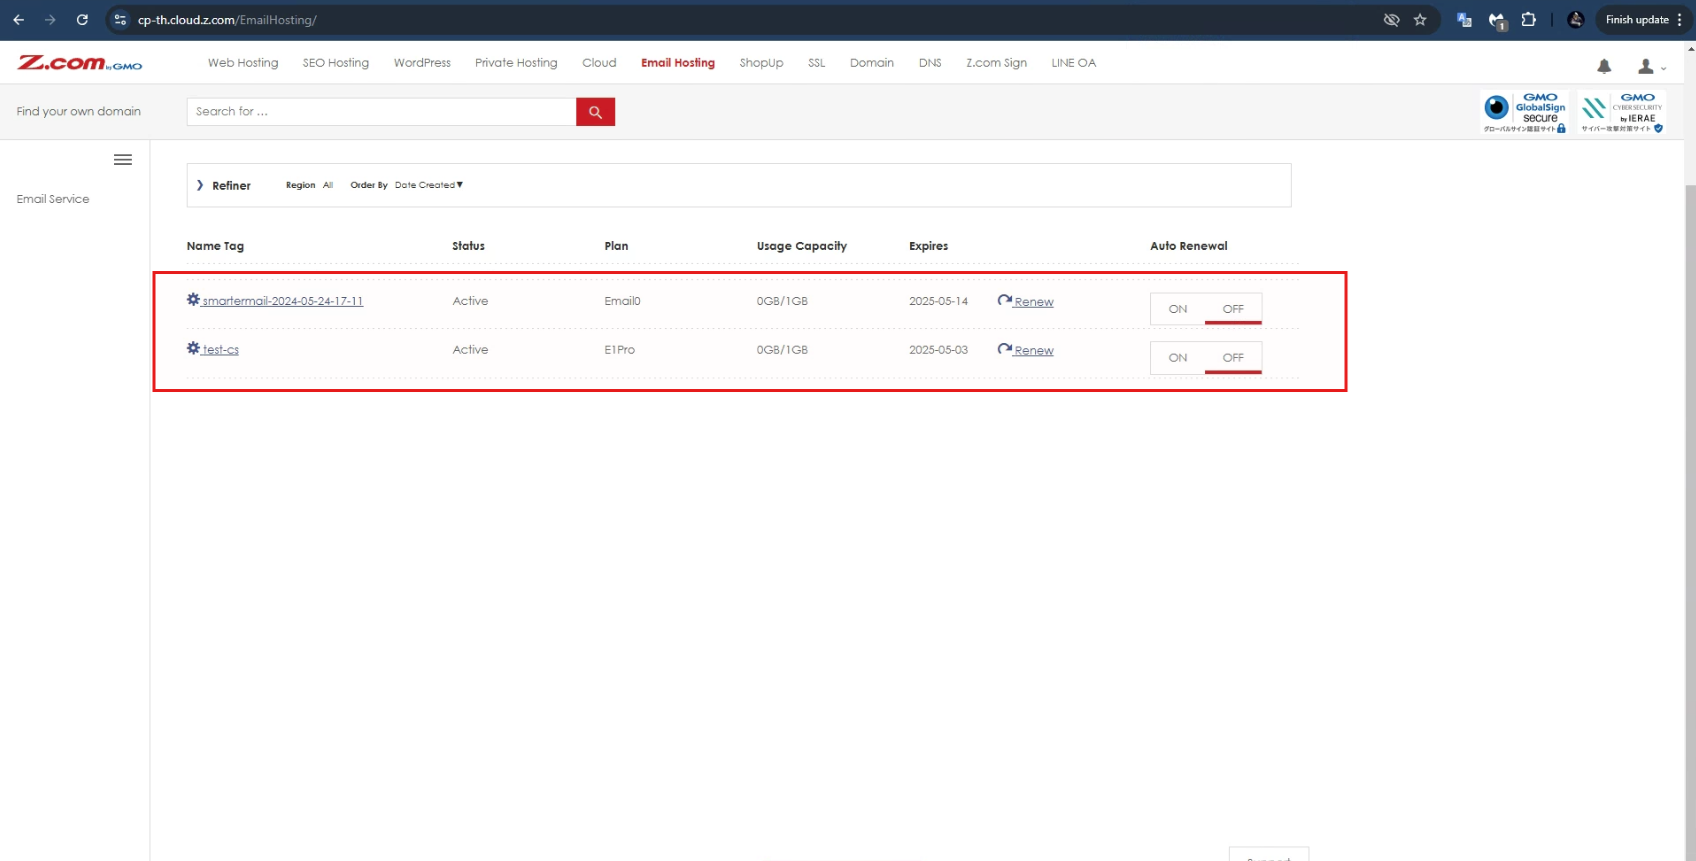
Task: Click the GMO Cyber Security IERAE badge
Action: (1622, 112)
